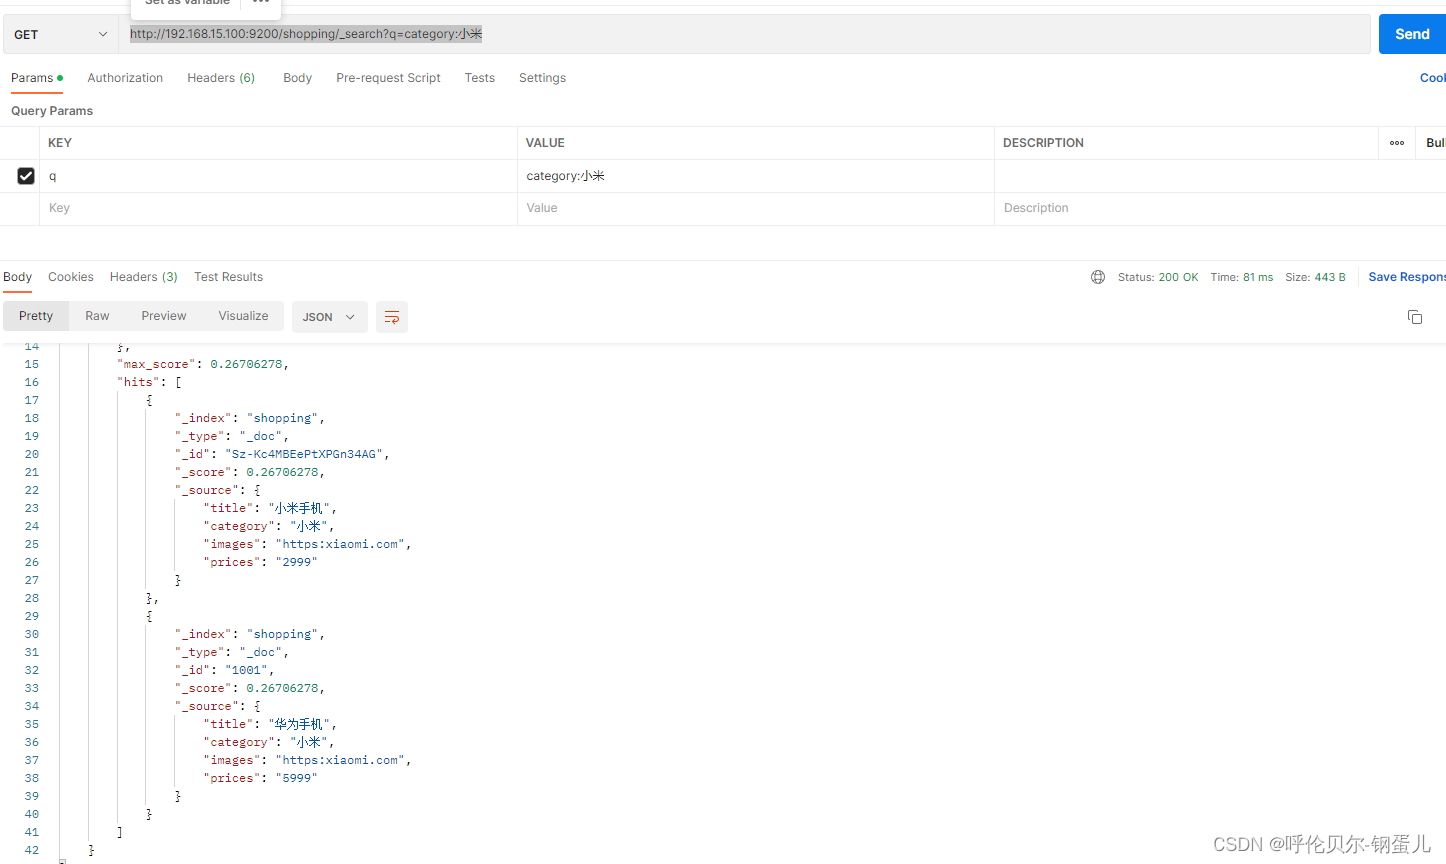Uncheck the q parameter checkbox
1446x864 pixels.
[x=26, y=176]
